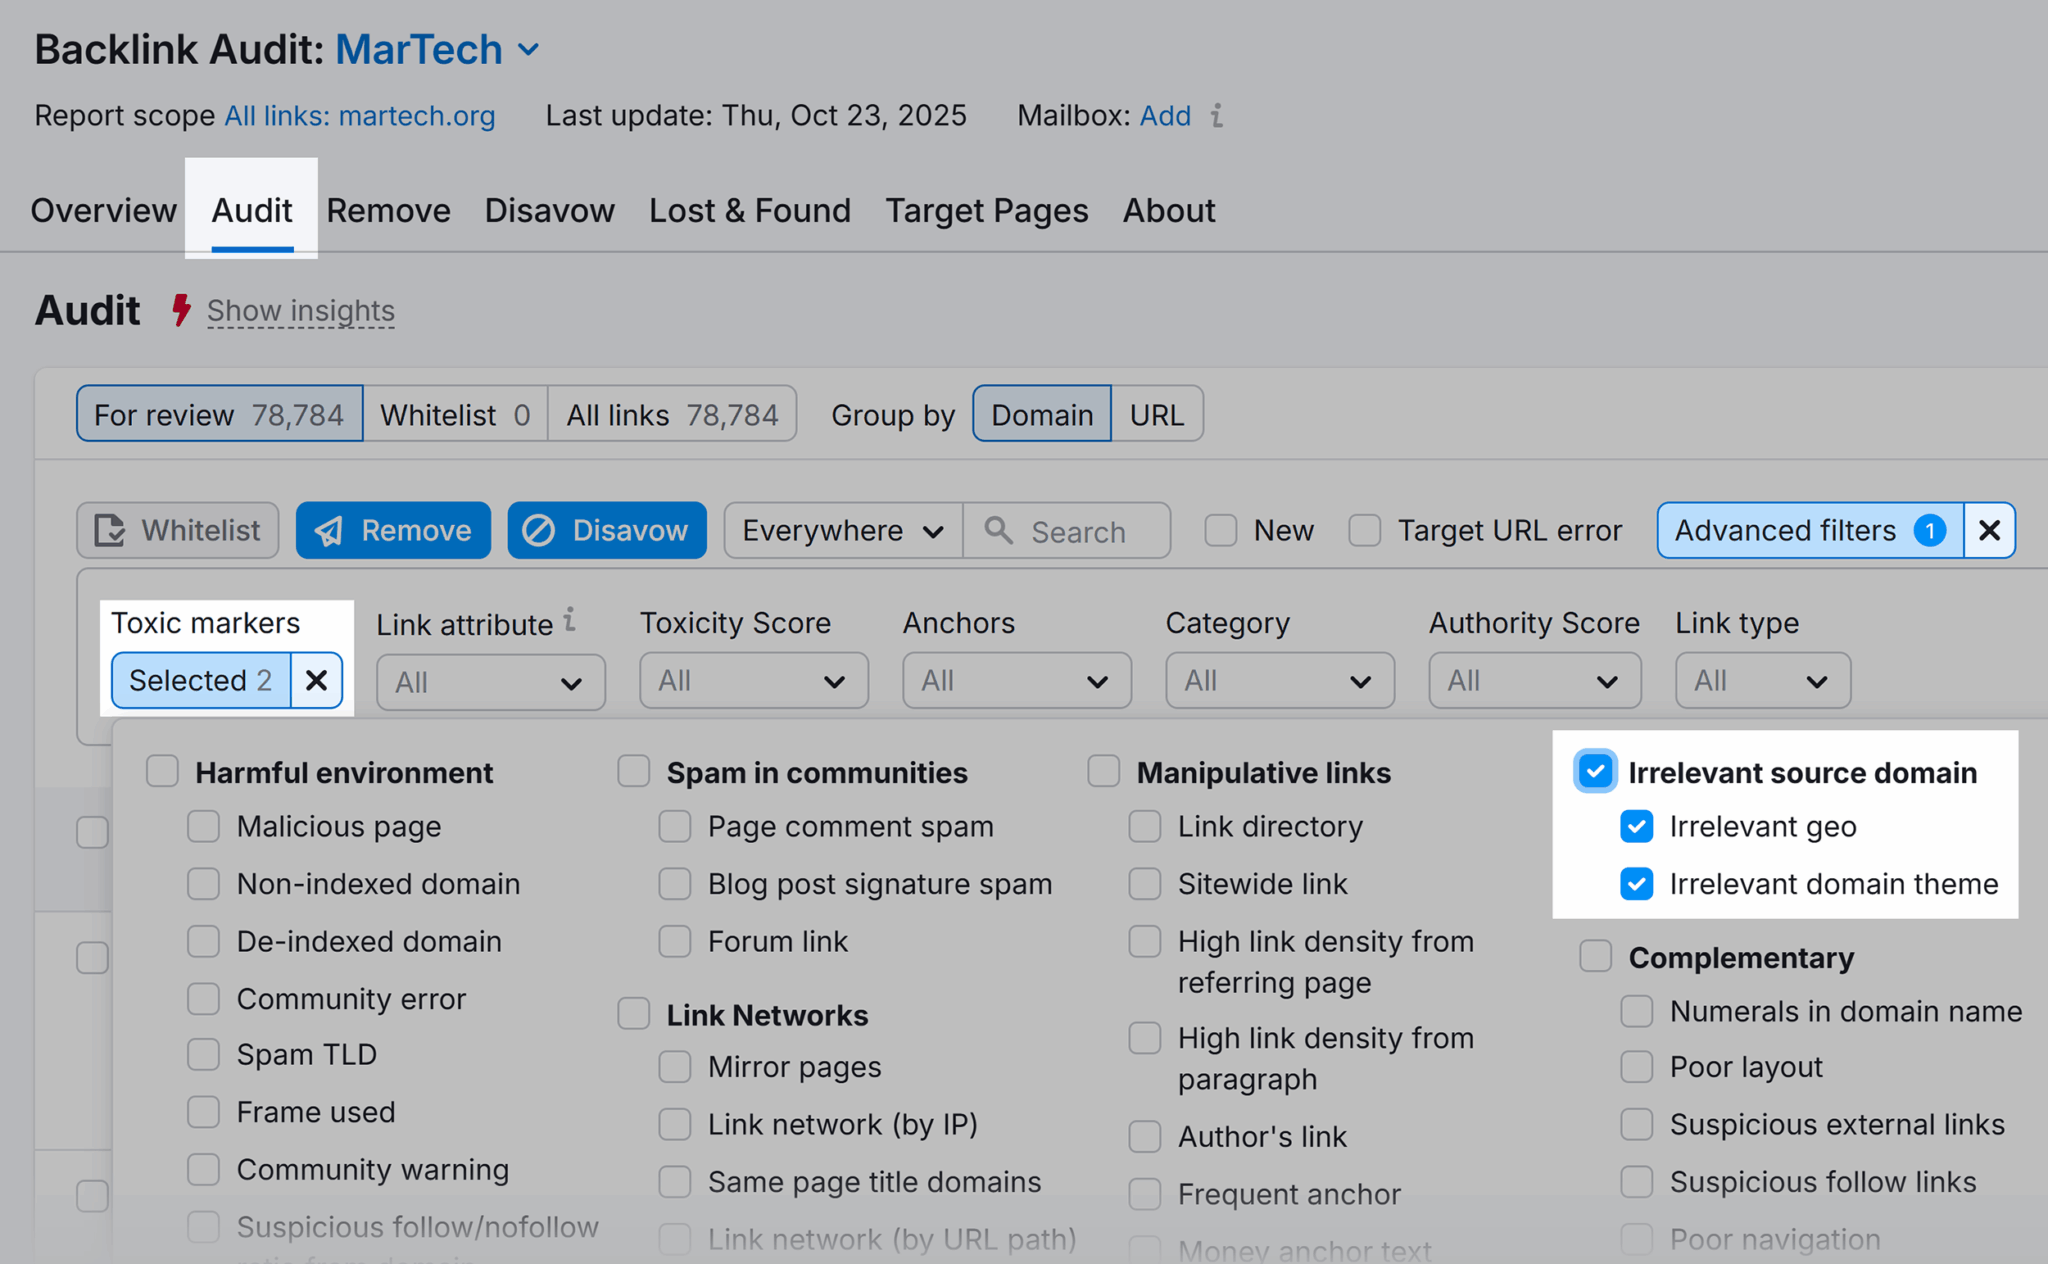The height and width of the screenshot is (1264, 2048).
Task: Click the paper plane icon on Remove button
Action: [x=330, y=530]
